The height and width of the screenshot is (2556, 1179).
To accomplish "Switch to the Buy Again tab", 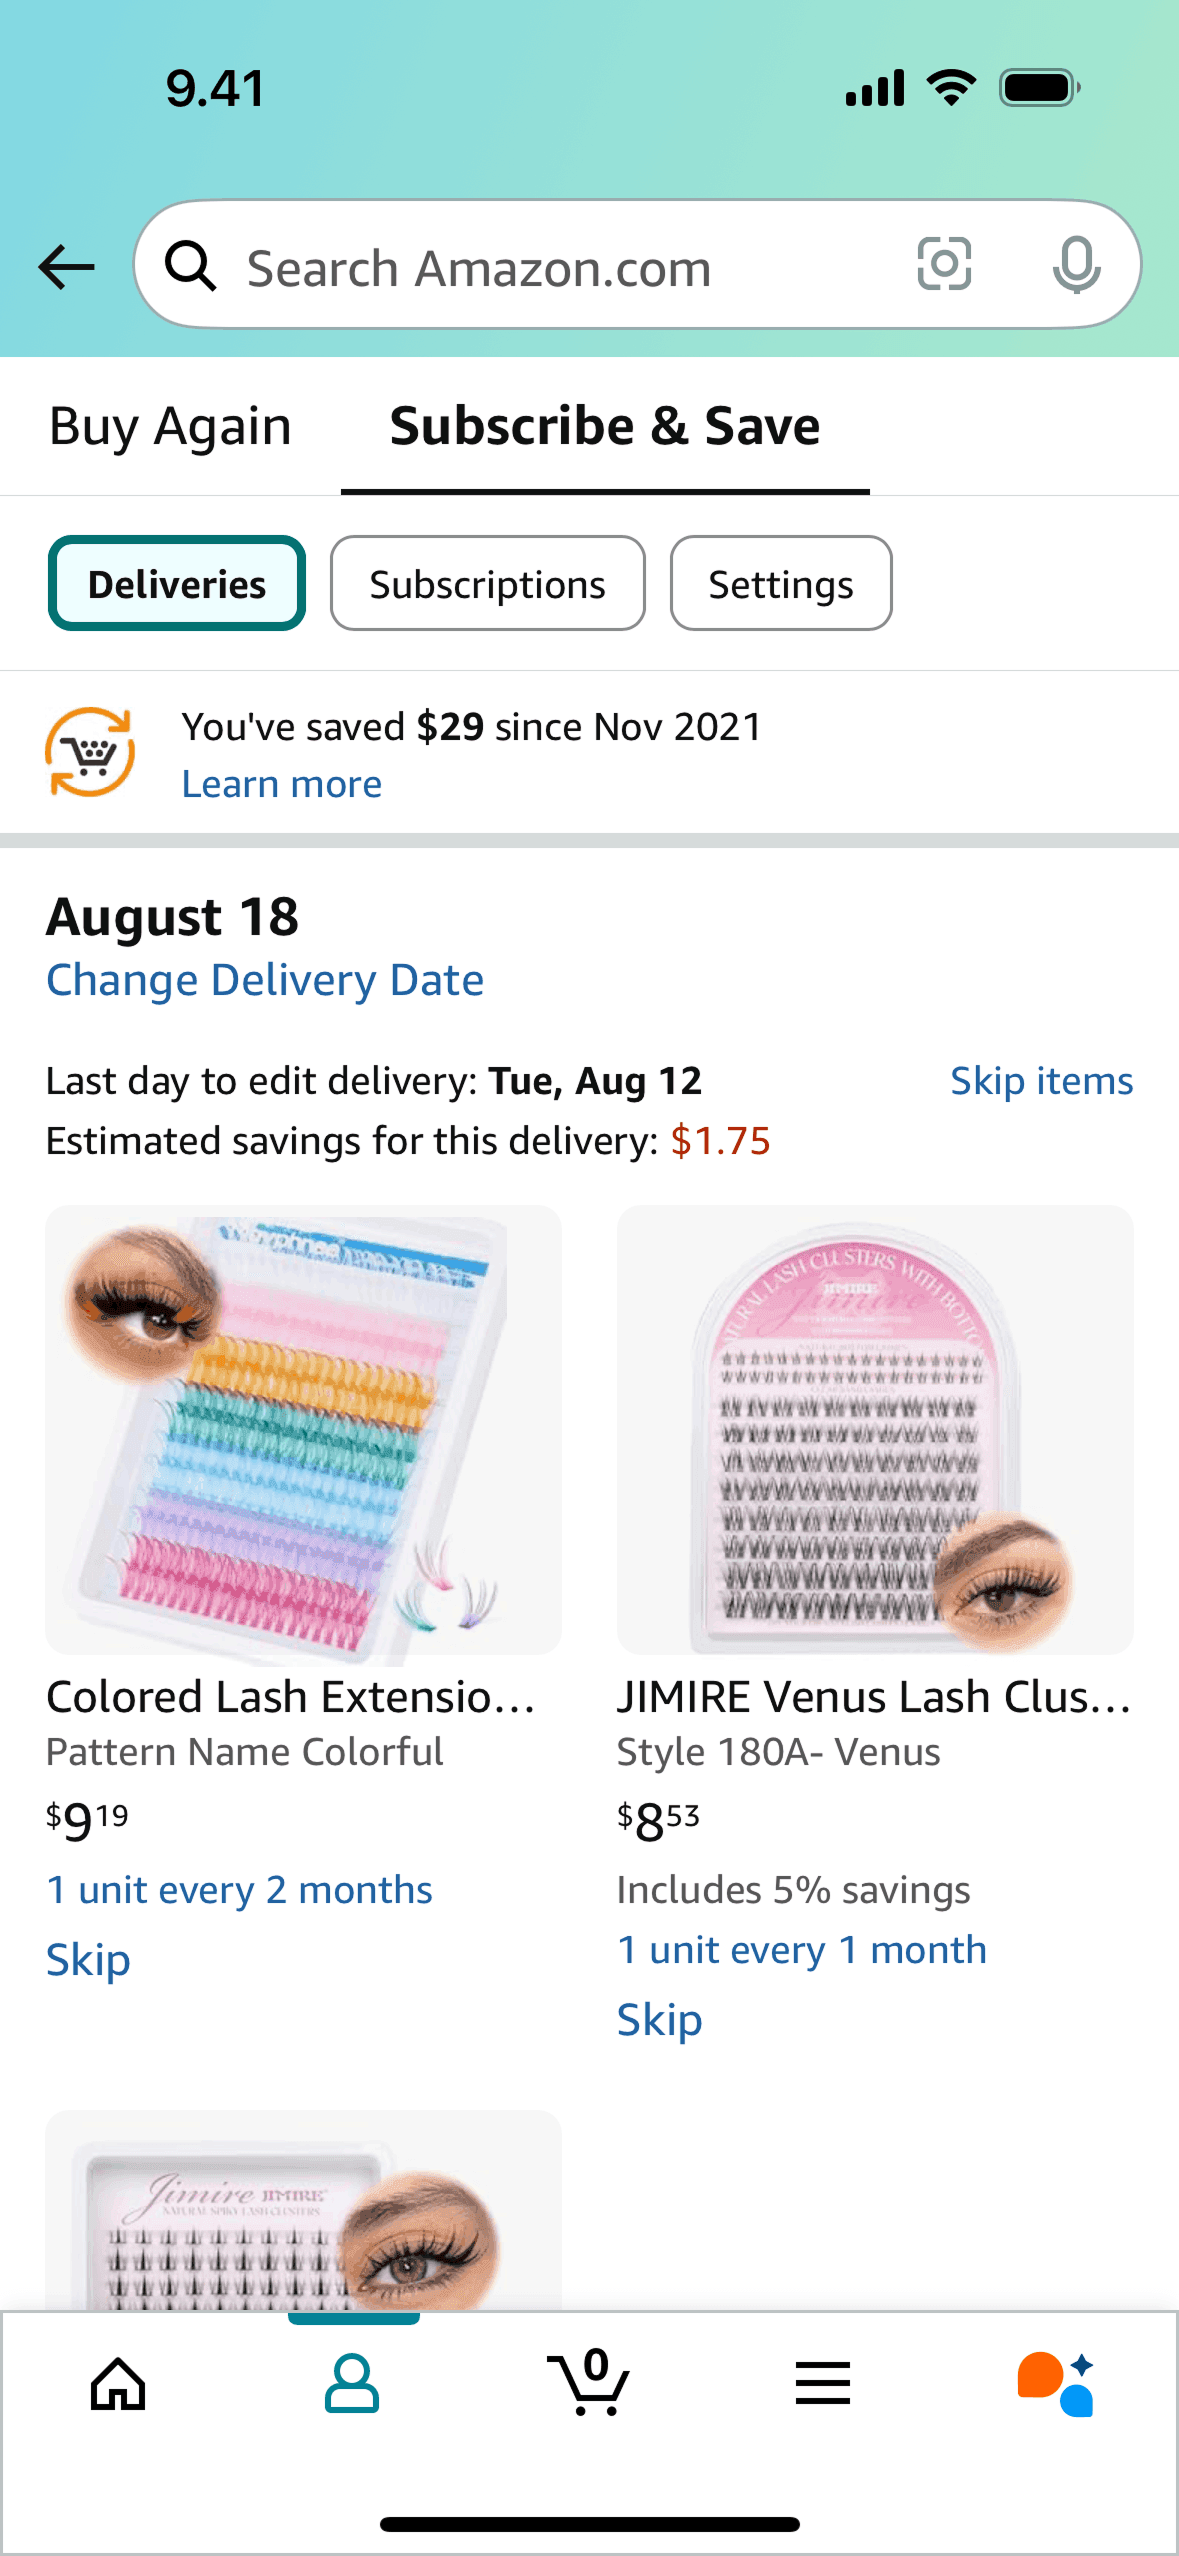I will [x=169, y=425].
